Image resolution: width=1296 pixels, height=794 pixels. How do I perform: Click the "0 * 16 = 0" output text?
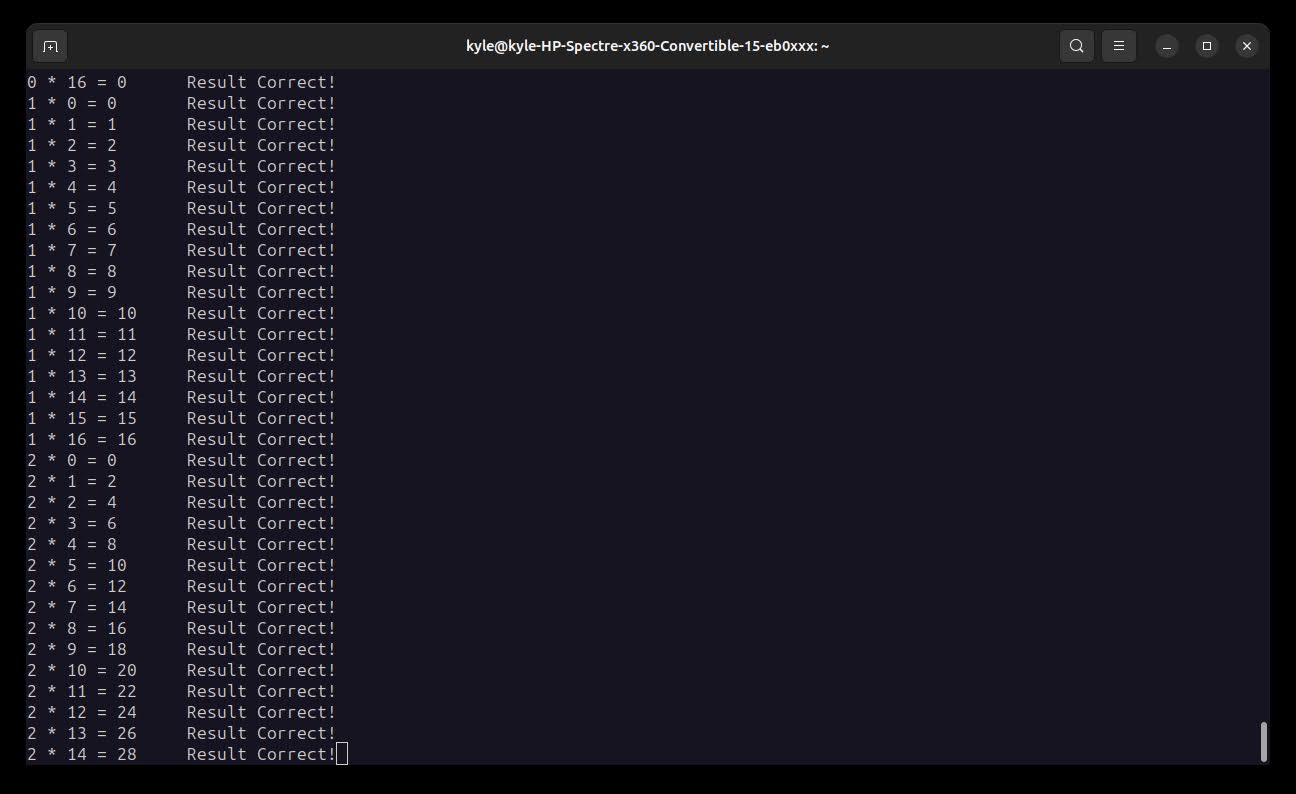(77, 82)
